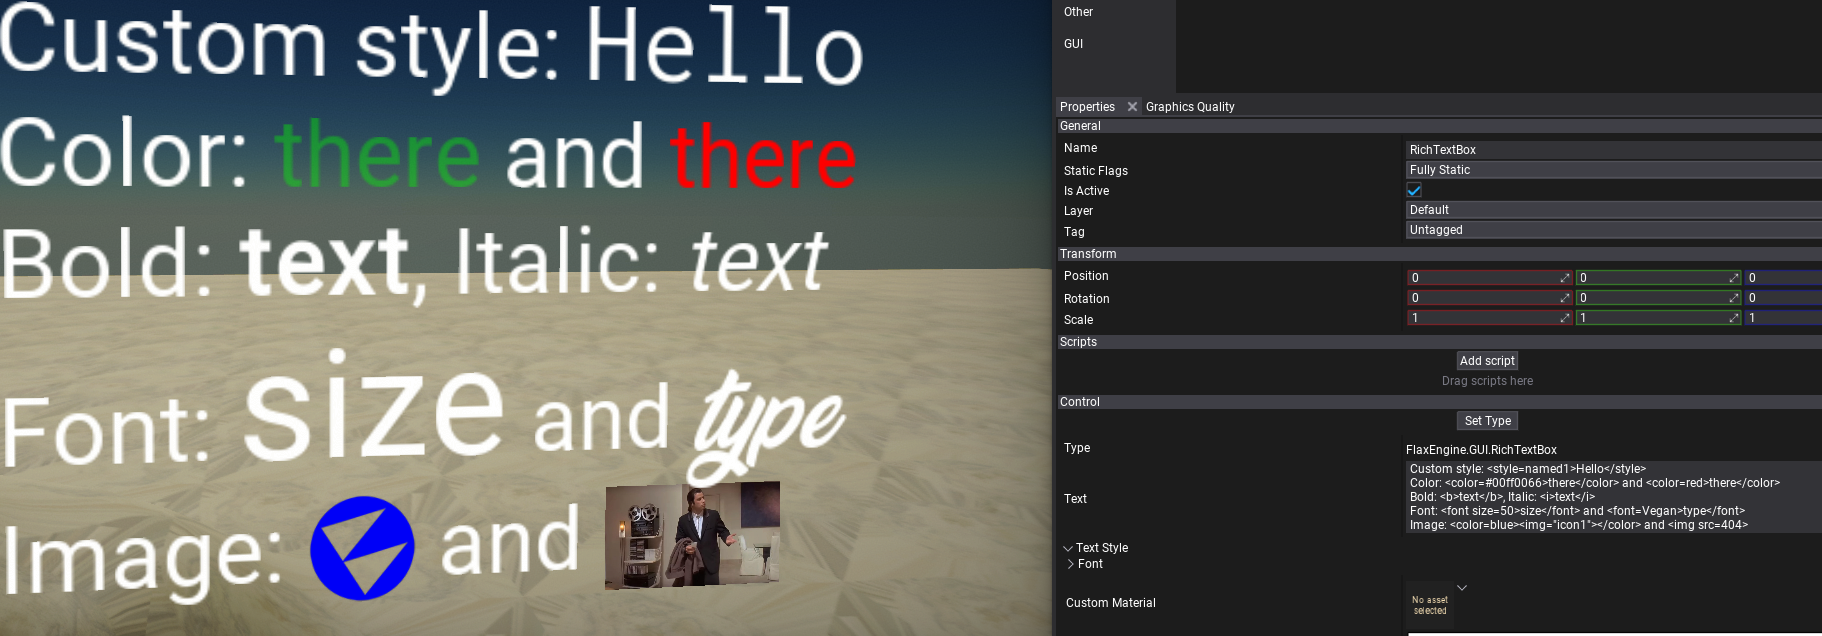Open the Static Flags dropdown

pyautogui.click(x=1612, y=170)
